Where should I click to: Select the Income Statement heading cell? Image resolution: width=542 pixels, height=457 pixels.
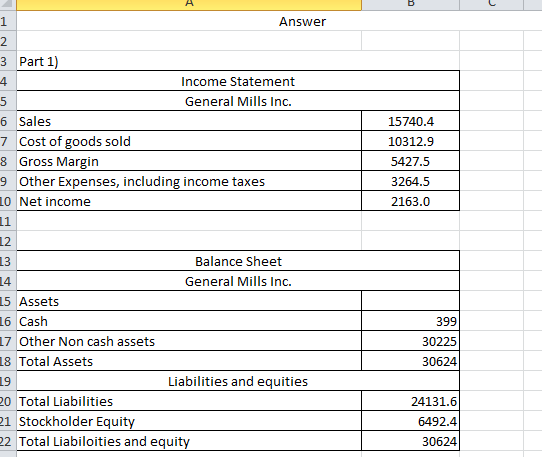pos(238,81)
